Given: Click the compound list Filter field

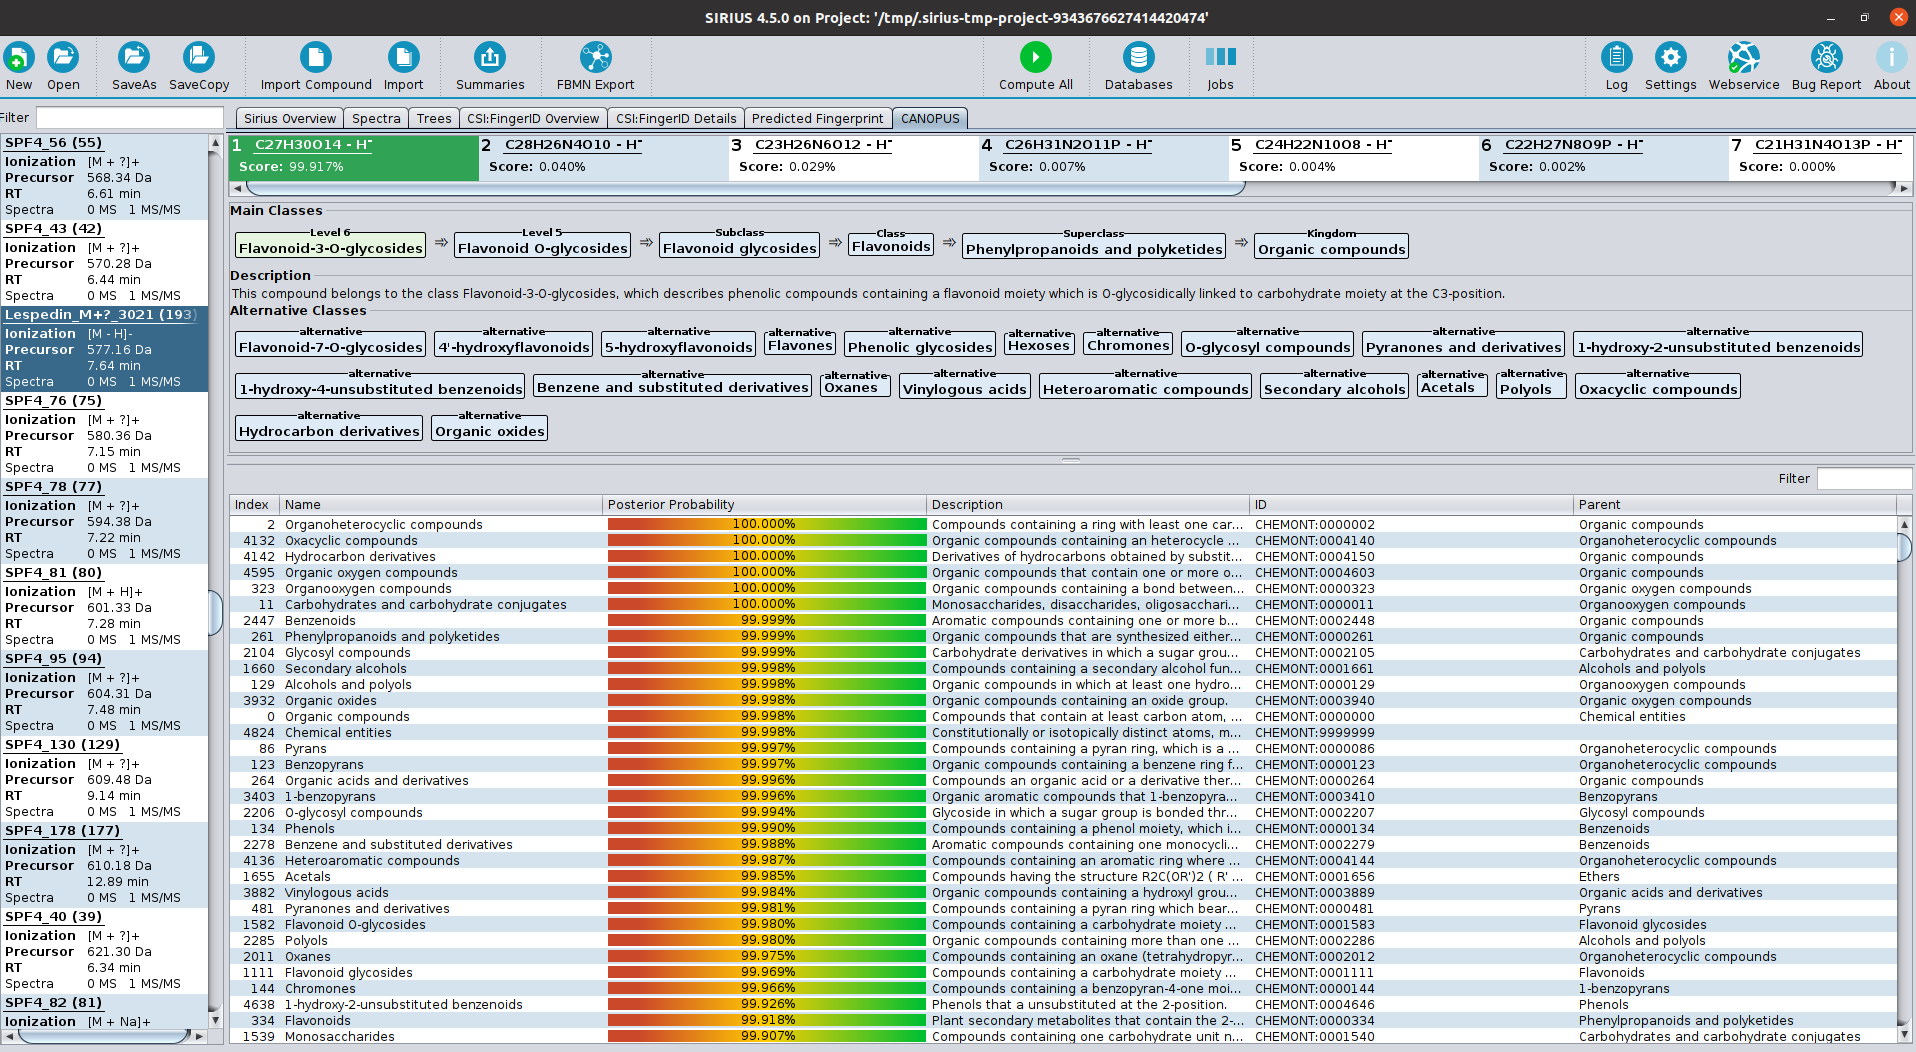Looking at the screenshot, I should 129,118.
